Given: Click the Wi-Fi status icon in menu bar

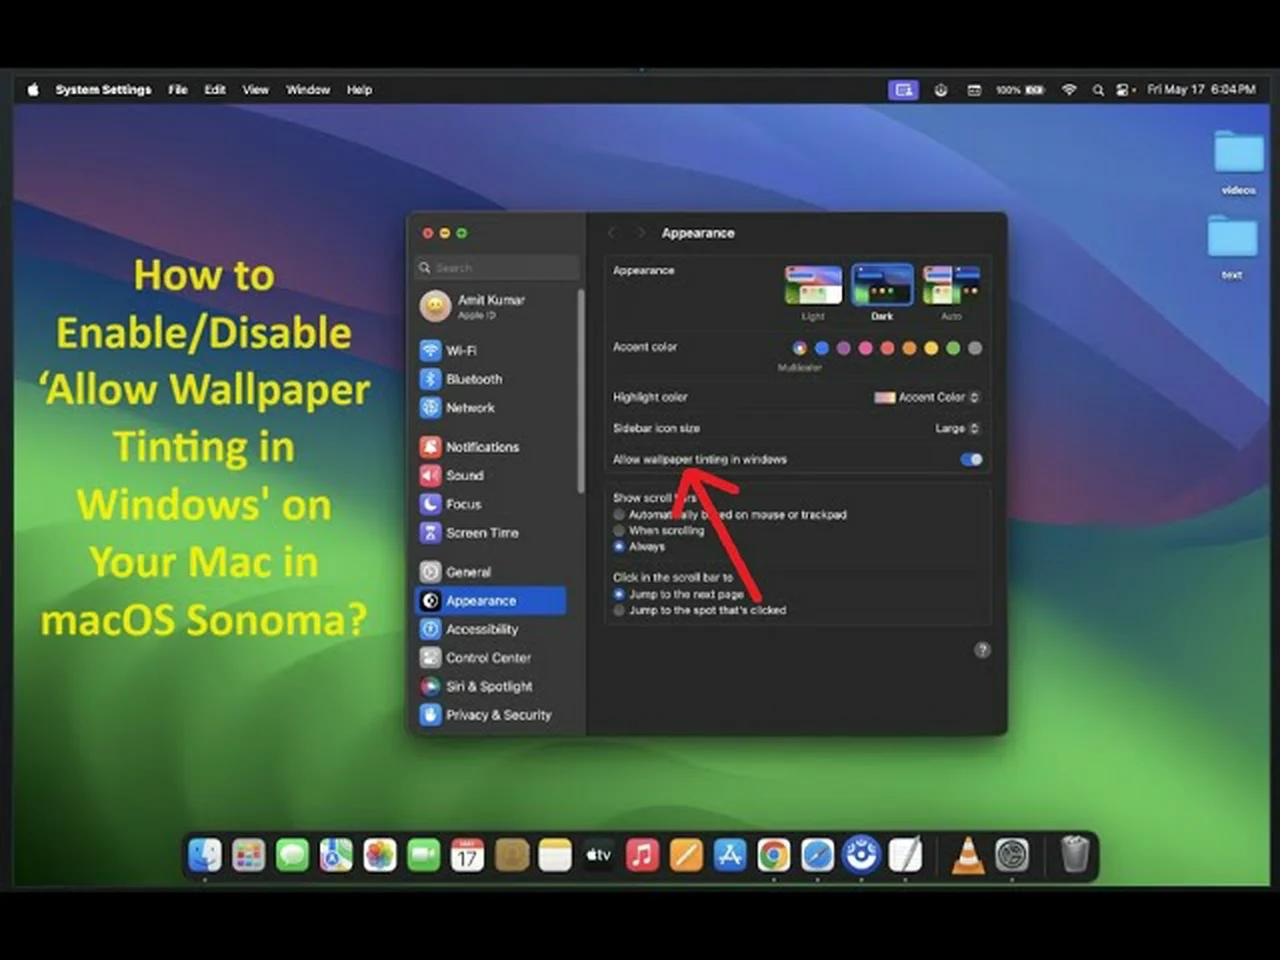Looking at the screenshot, I should (1069, 90).
